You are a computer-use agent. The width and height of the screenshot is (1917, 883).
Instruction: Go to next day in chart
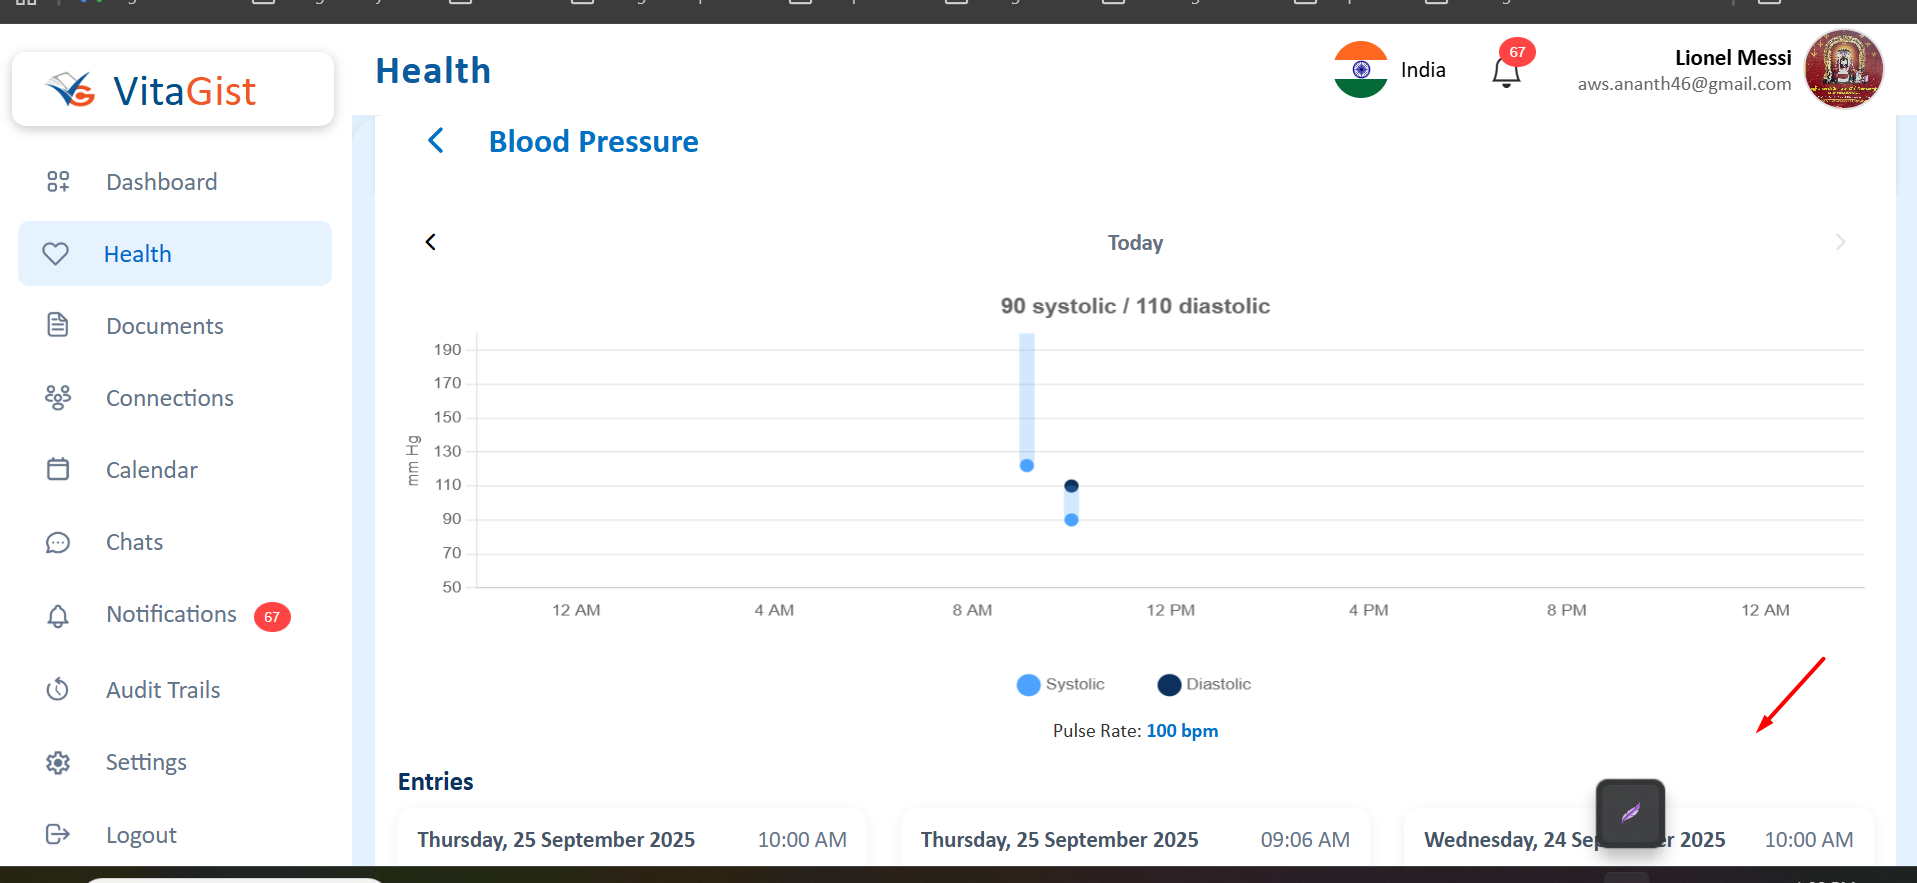(x=1840, y=242)
